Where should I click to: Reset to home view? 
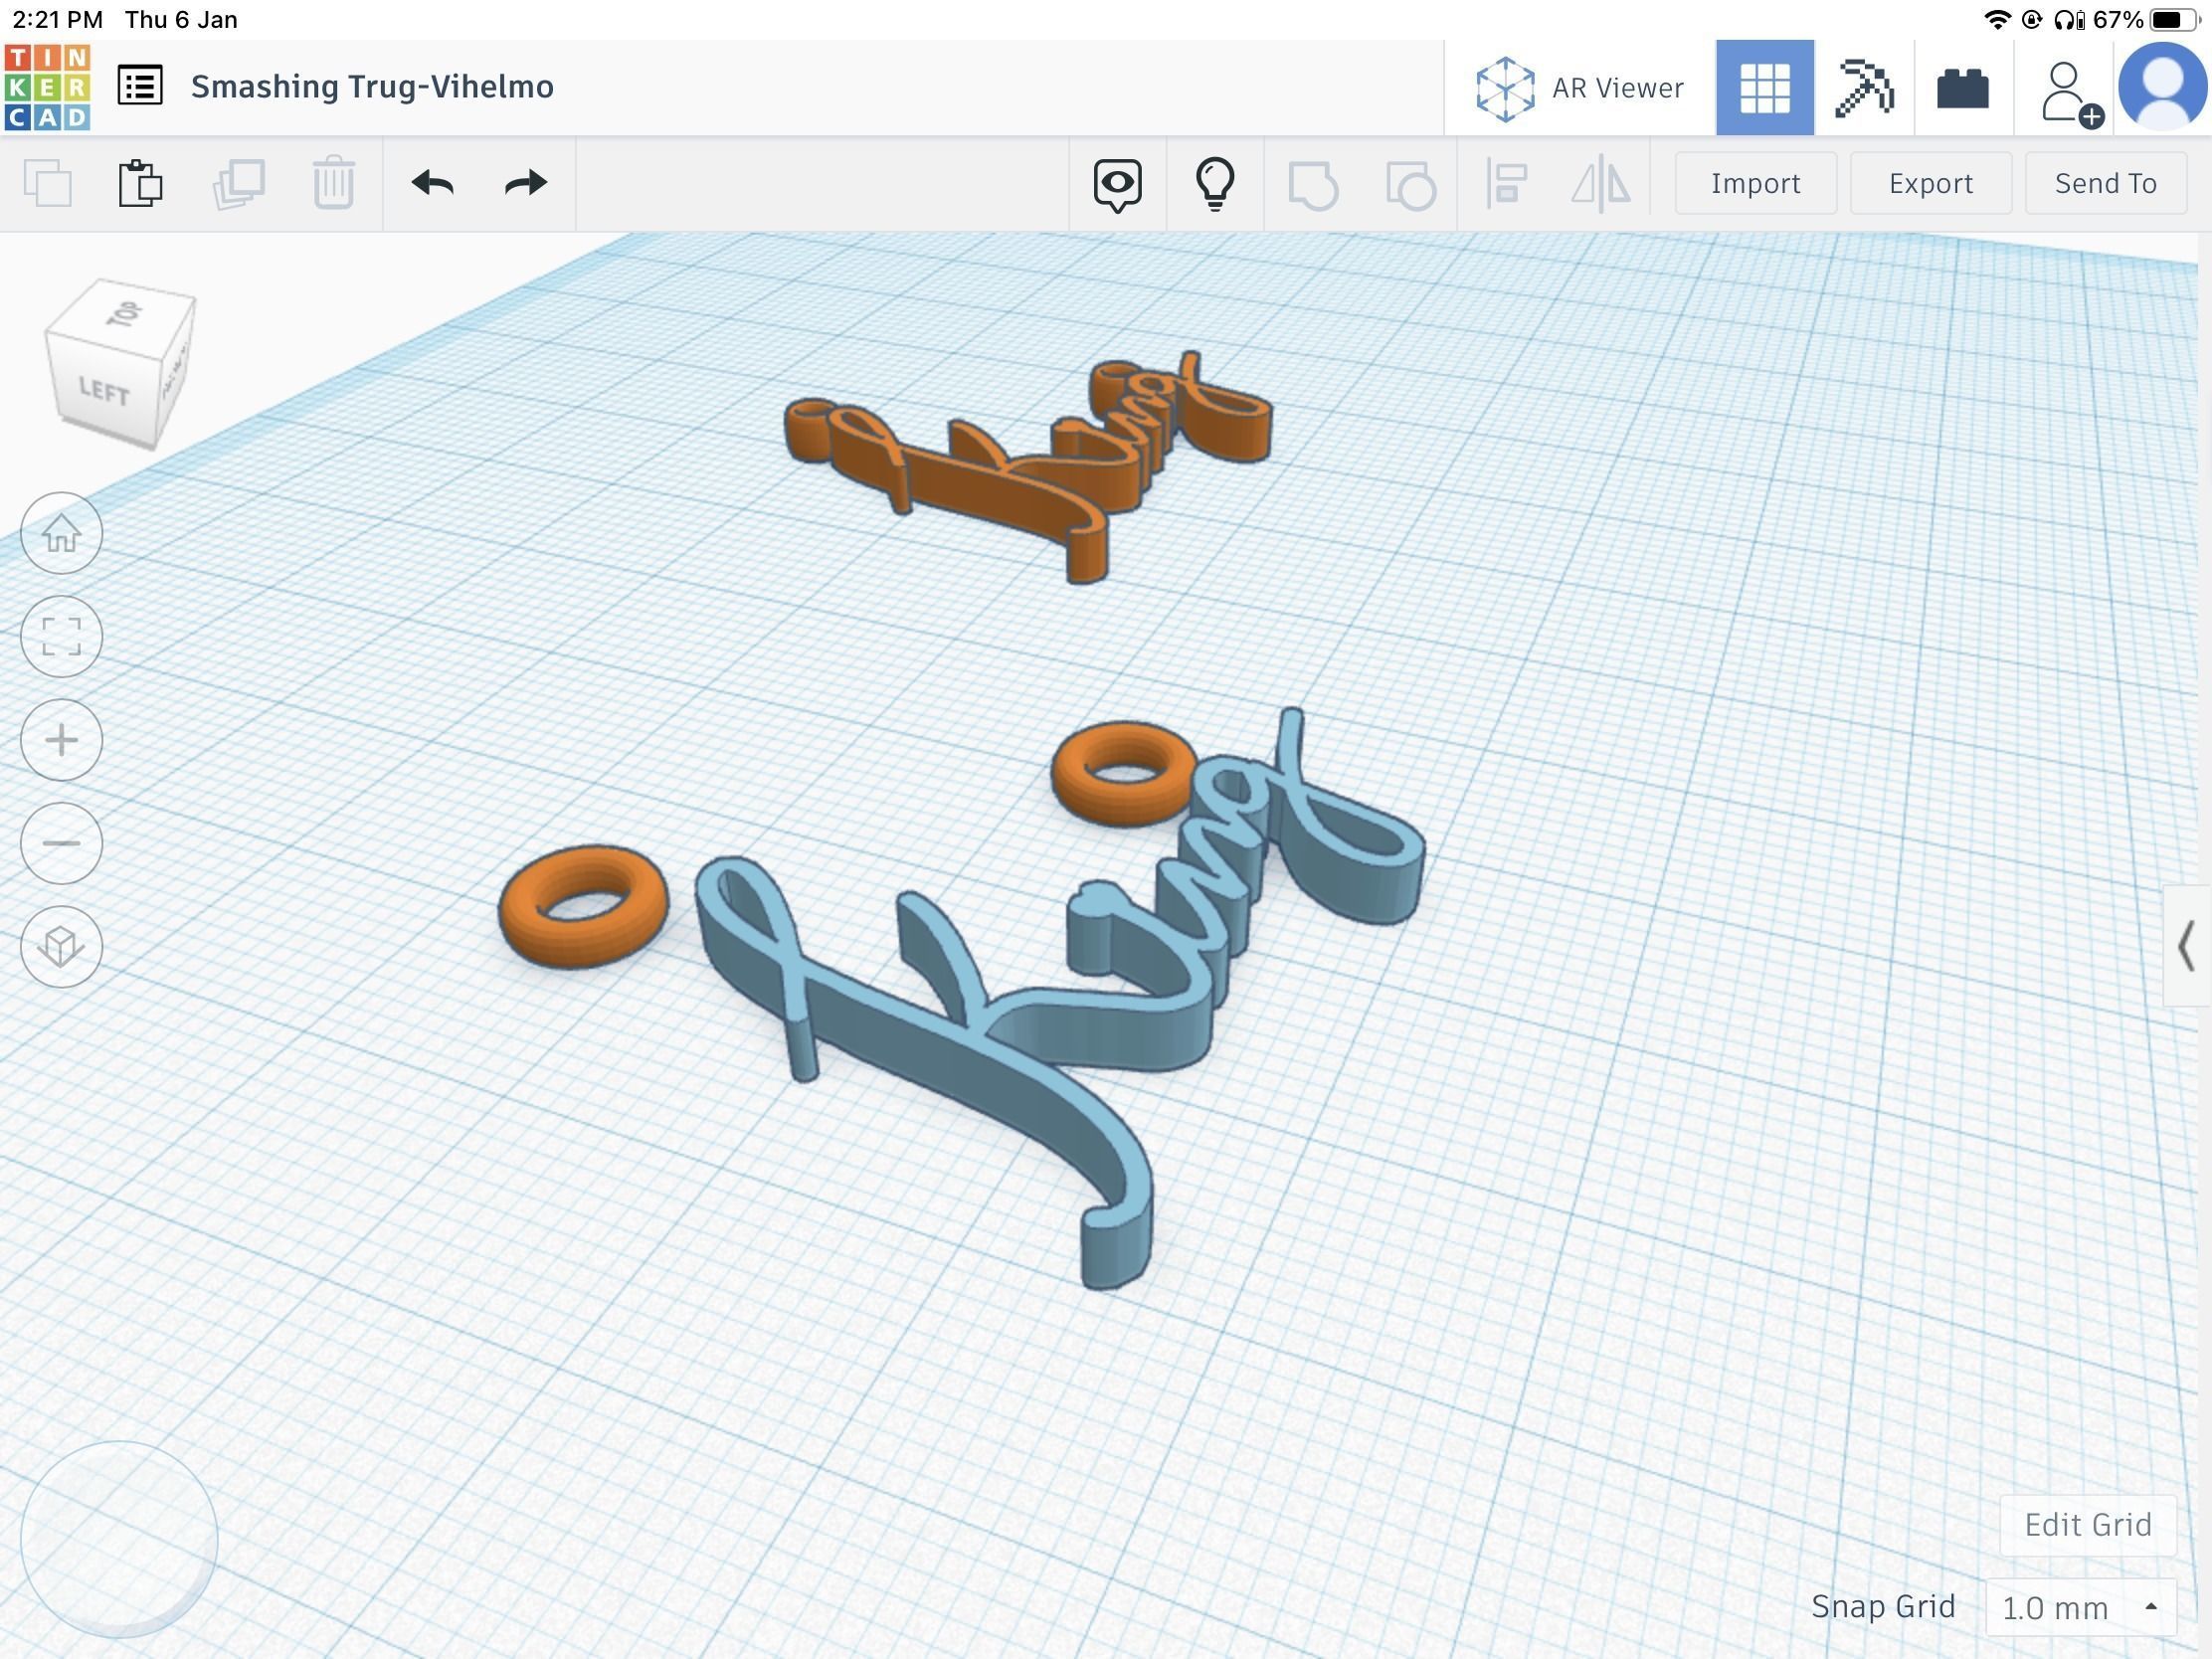(x=62, y=534)
